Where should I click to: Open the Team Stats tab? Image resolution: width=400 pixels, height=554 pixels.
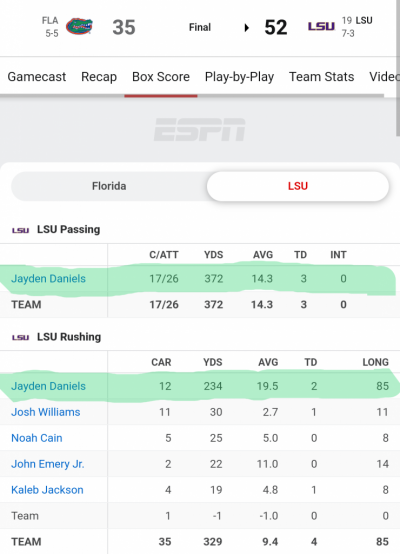click(x=322, y=77)
